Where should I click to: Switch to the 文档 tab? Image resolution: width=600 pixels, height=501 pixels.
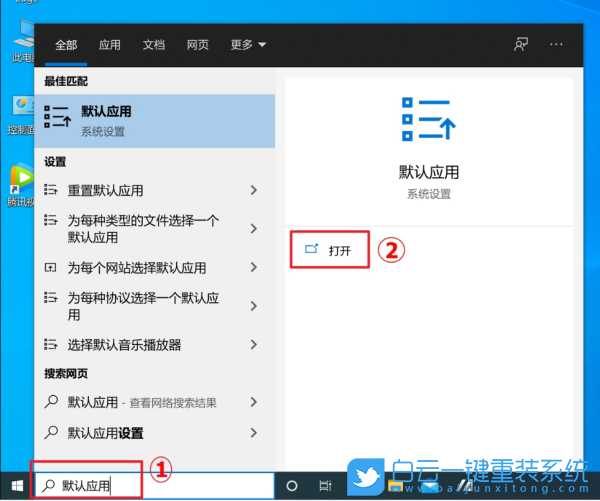(x=154, y=45)
